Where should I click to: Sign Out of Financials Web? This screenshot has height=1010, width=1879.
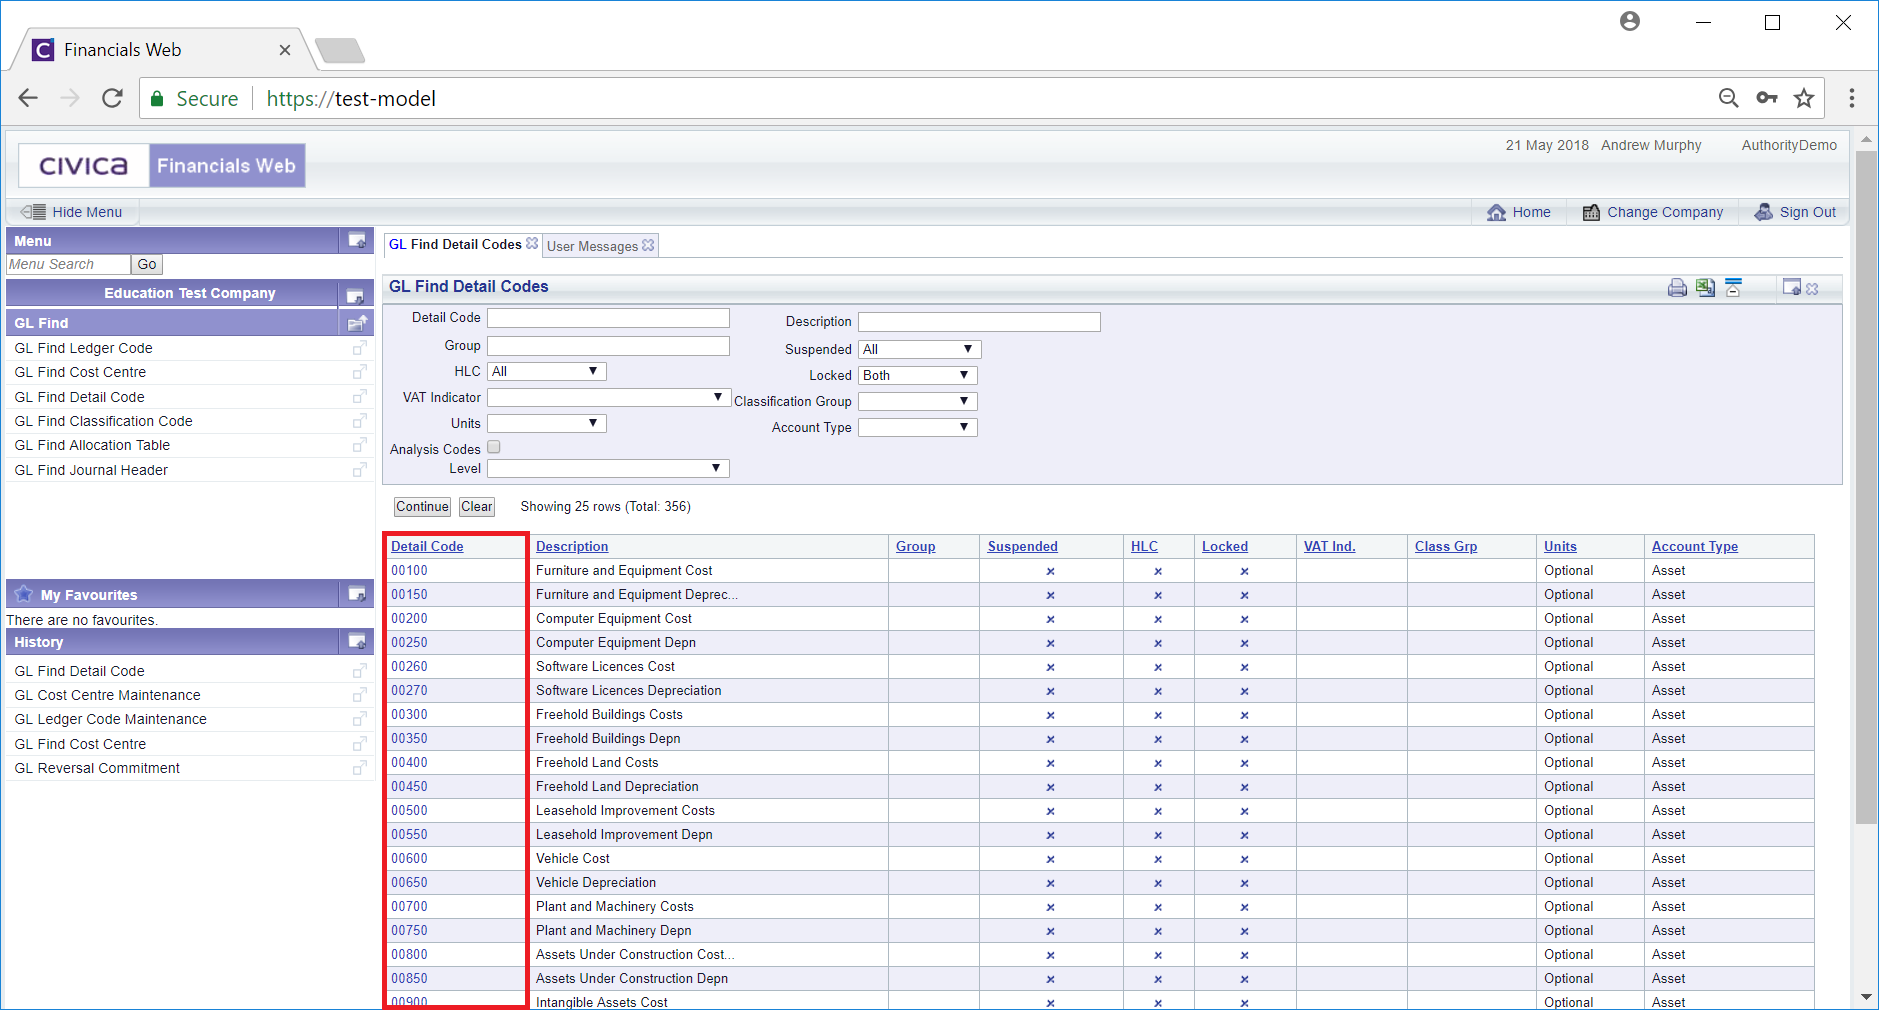1795,212
